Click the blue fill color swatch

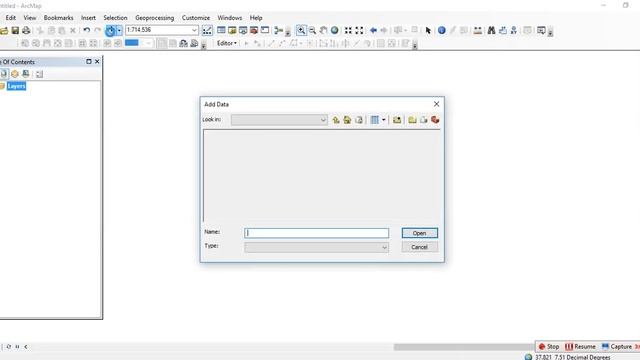131,43
